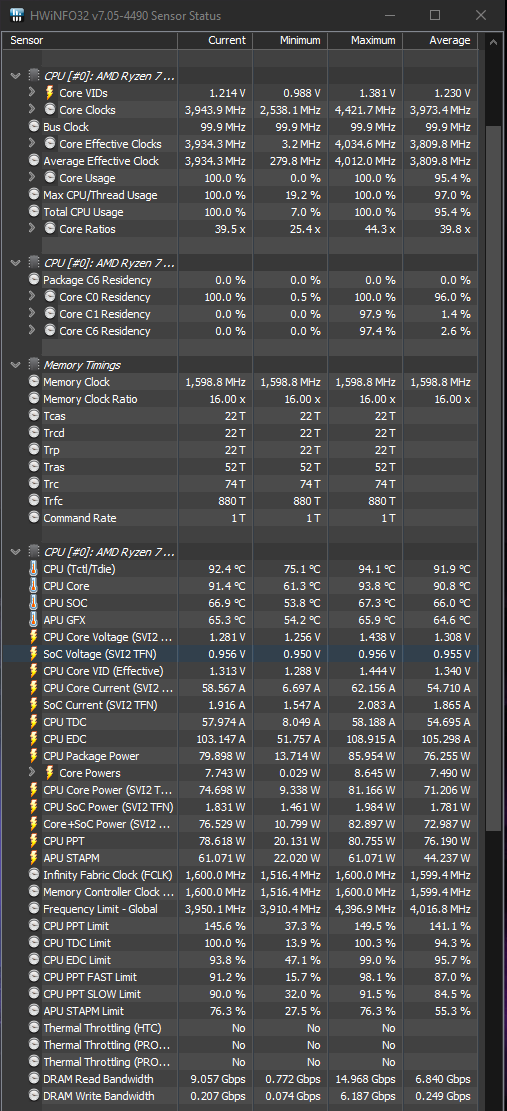The height and width of the screenshot is (1111, 507).
Task: Expand the Core VIDs row
Action: (x=31, y=93)
